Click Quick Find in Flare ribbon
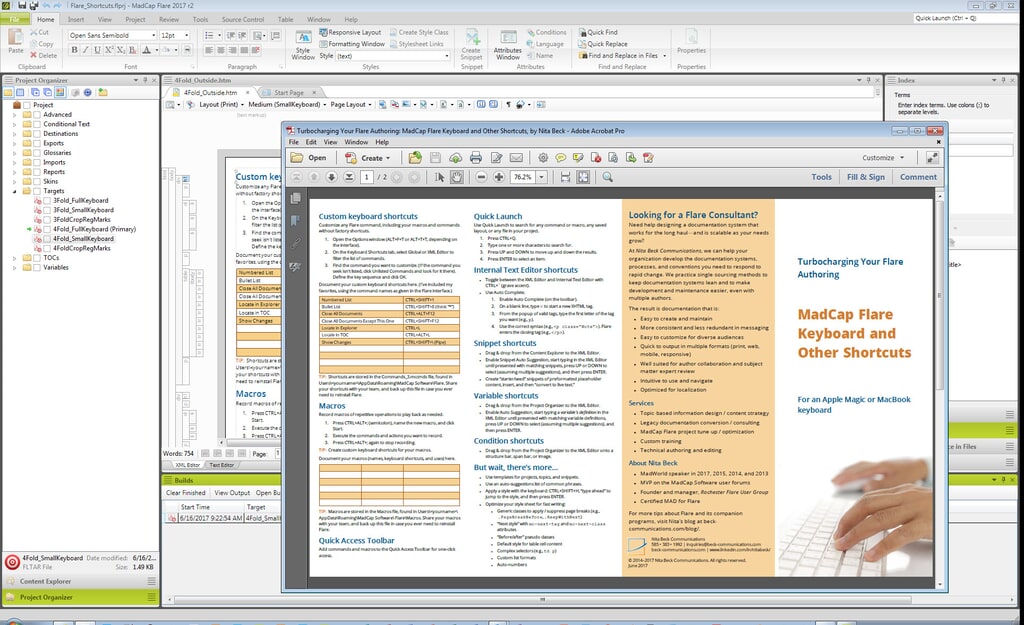 598,32
